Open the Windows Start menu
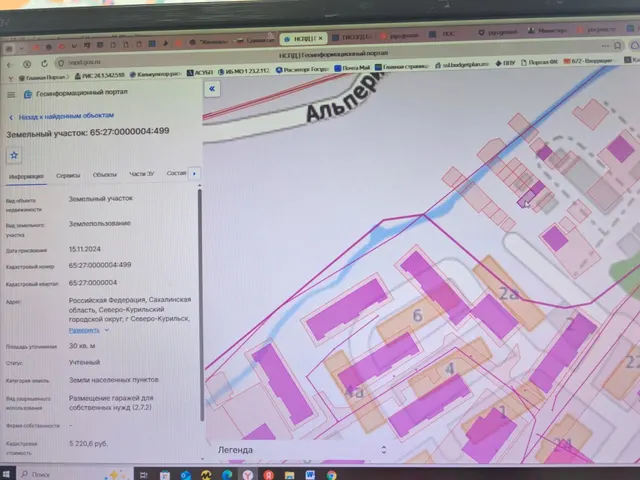This screenshot has height=480, width=640. point(7,474)
